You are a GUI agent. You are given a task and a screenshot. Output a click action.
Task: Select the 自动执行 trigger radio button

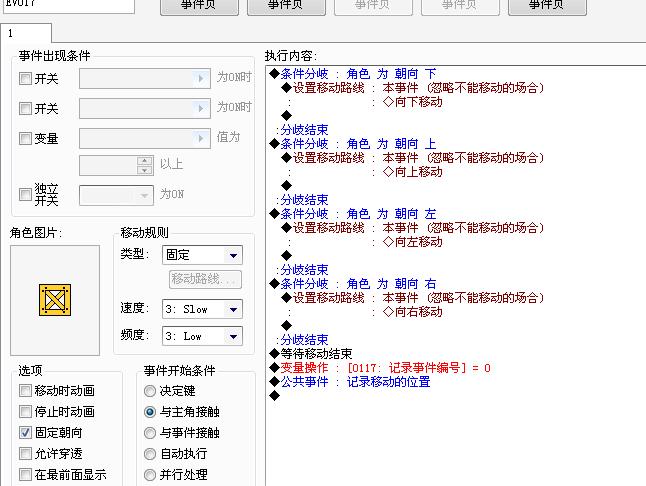[x=150, y=453]
